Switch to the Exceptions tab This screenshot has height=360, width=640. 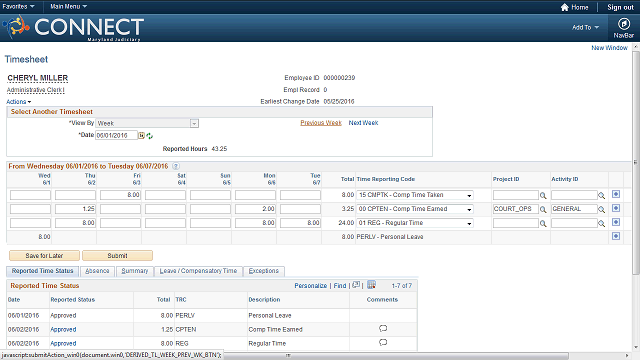click(264, 271)
